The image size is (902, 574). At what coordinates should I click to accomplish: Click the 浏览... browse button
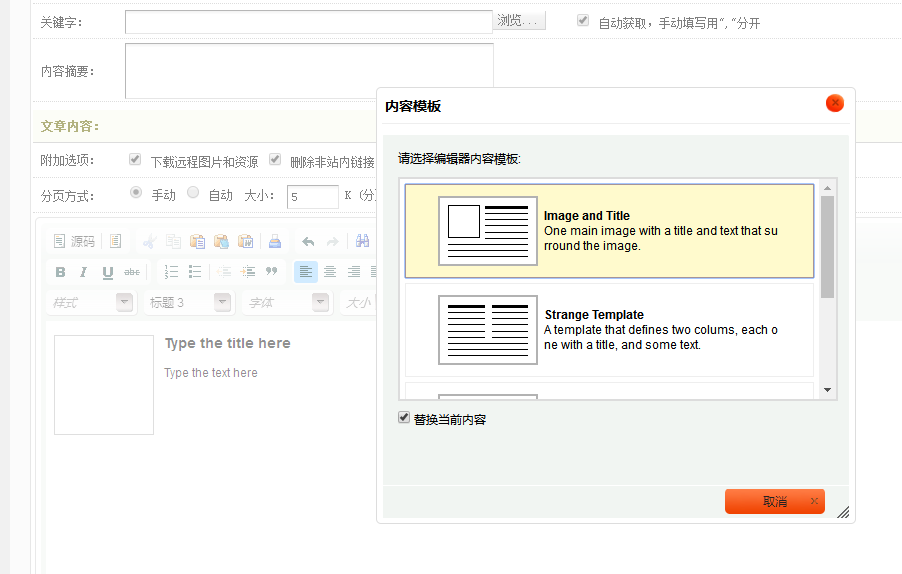[x=518, y=21]
